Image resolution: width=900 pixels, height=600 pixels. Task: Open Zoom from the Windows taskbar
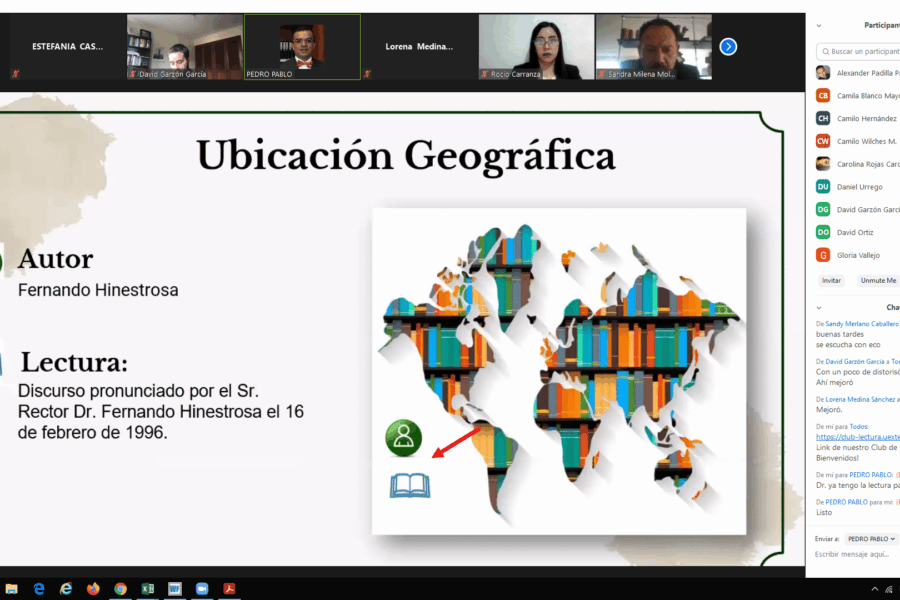click(201, 589)
